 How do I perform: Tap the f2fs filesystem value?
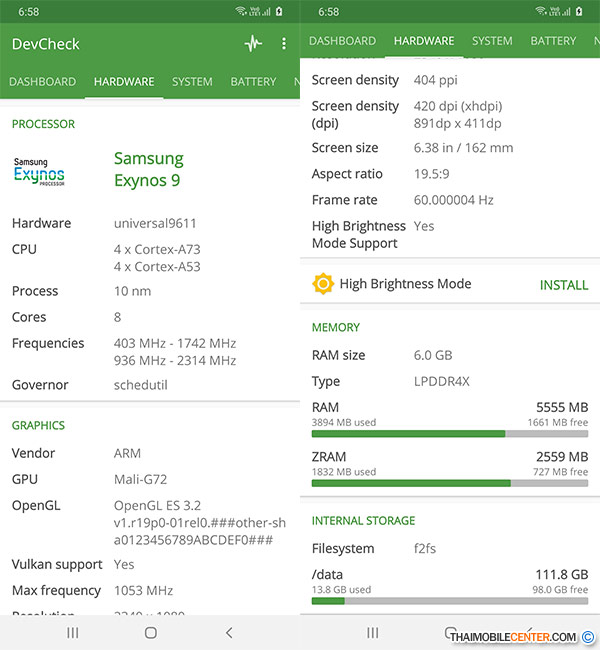[425, 549]
